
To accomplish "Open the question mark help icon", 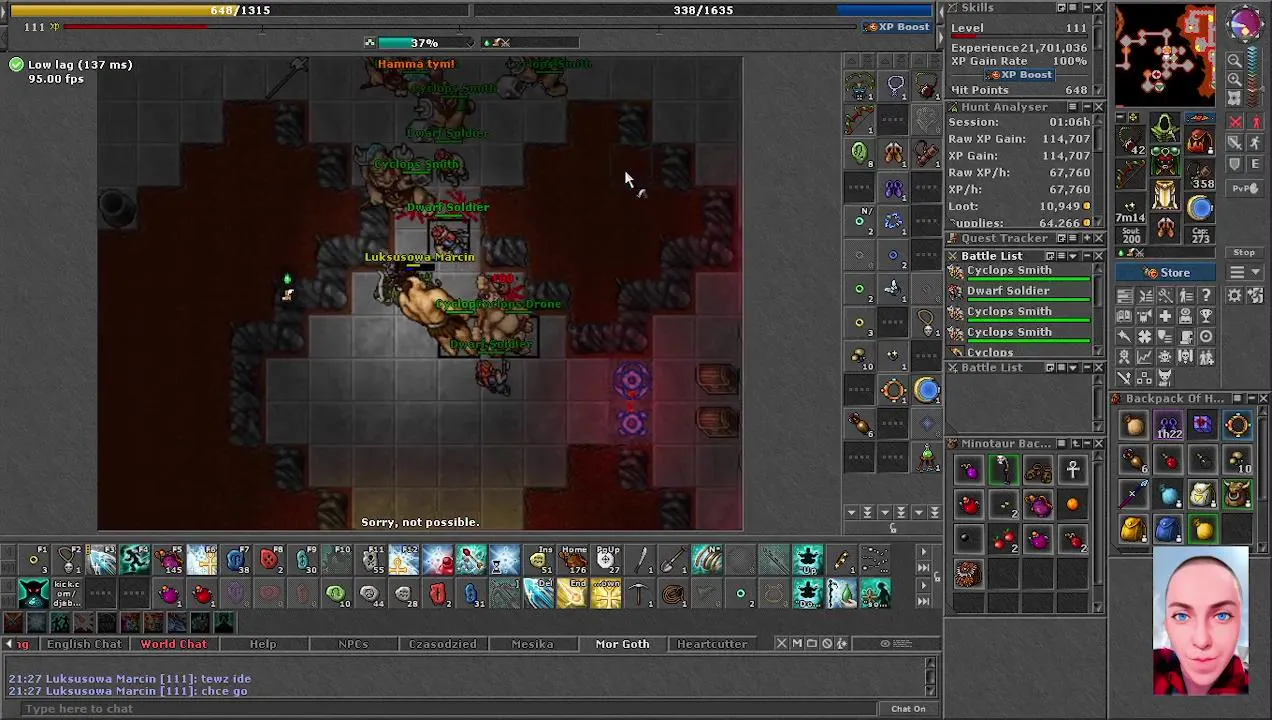I will tap(1207, 295).
